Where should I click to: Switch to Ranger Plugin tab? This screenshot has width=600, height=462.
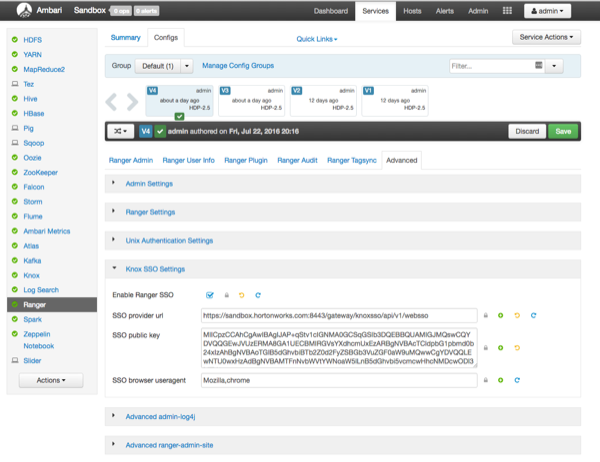pyautogui.click(x=246, y=160)
